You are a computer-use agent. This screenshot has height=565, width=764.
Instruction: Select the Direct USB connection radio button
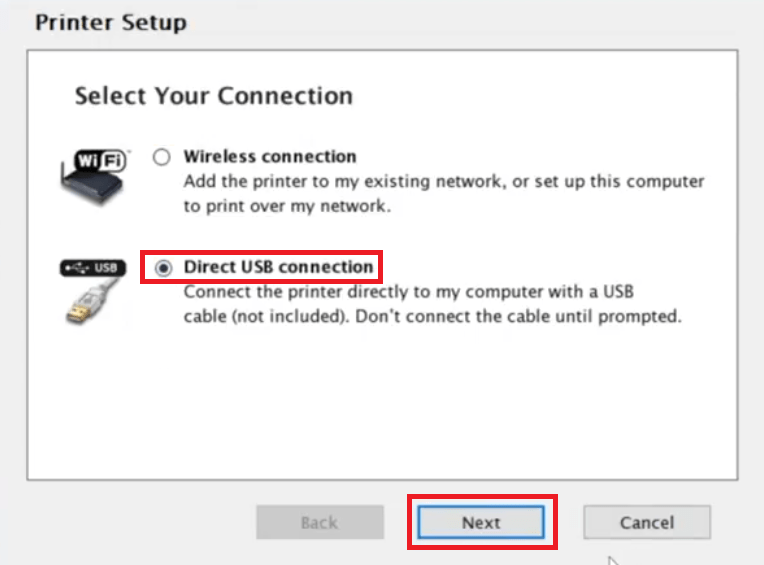(x=163, y=267)
